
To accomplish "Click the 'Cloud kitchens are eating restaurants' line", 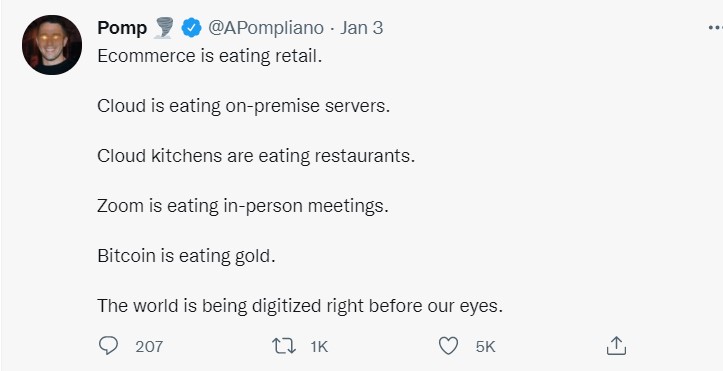I will tap(256, 156).
